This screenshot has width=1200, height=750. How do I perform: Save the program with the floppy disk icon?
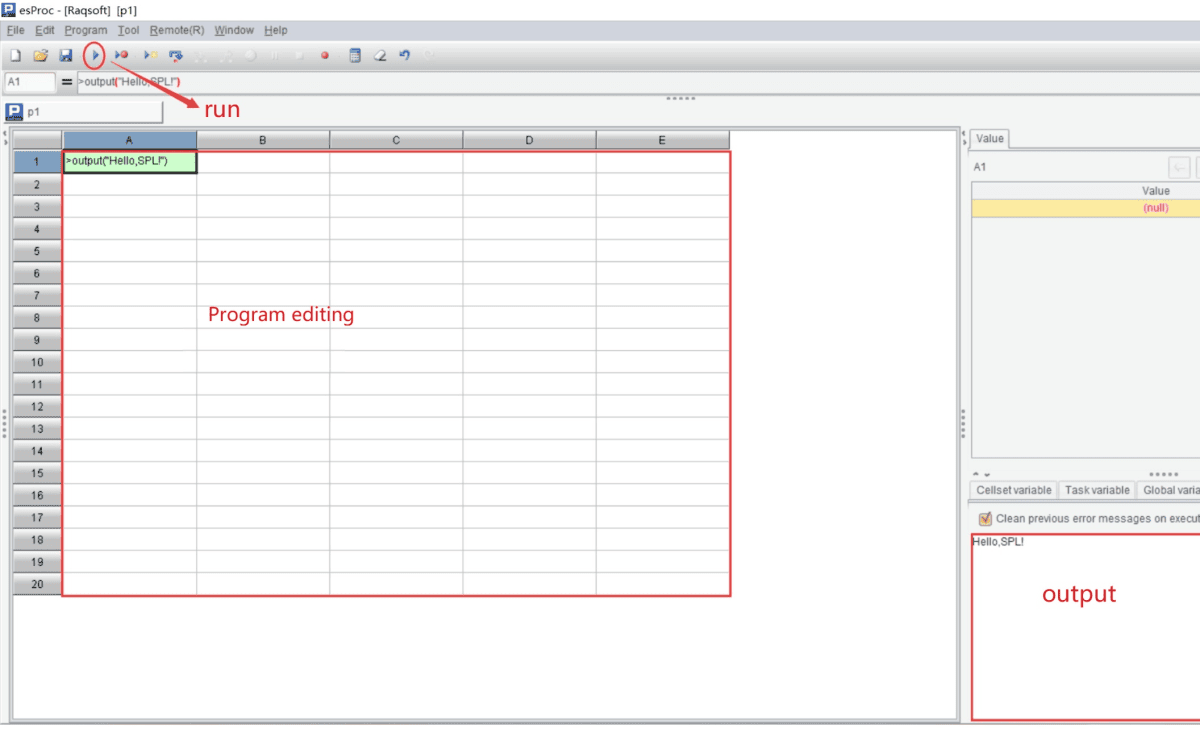tap(66, 56)
